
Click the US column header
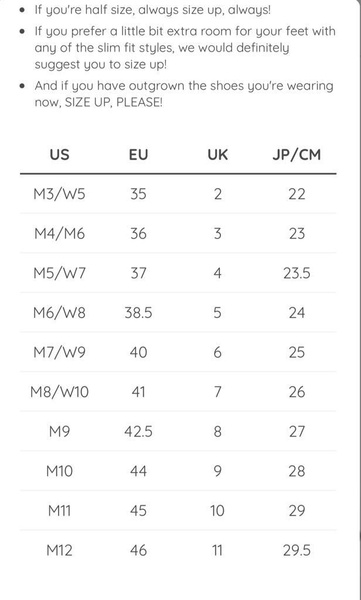click(59, 155)
